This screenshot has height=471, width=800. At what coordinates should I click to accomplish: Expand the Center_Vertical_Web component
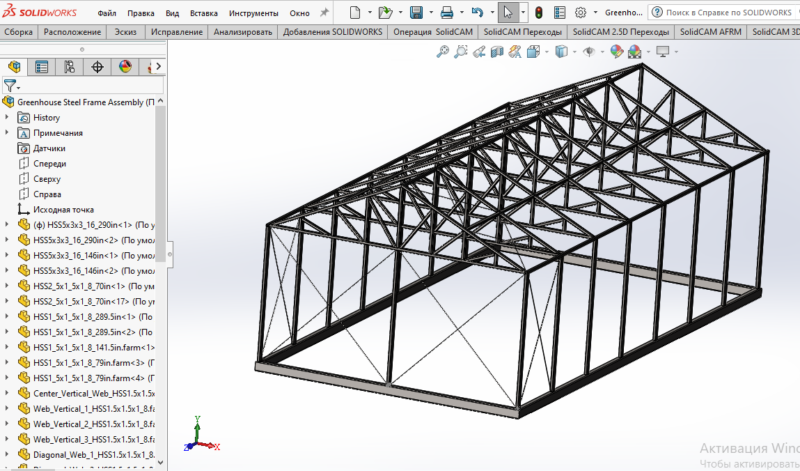pyautogui.click(x=7, y=393)
